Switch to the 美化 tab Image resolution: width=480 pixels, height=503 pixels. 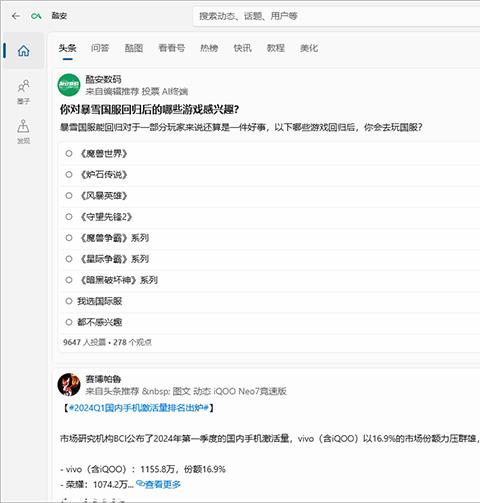309,48
